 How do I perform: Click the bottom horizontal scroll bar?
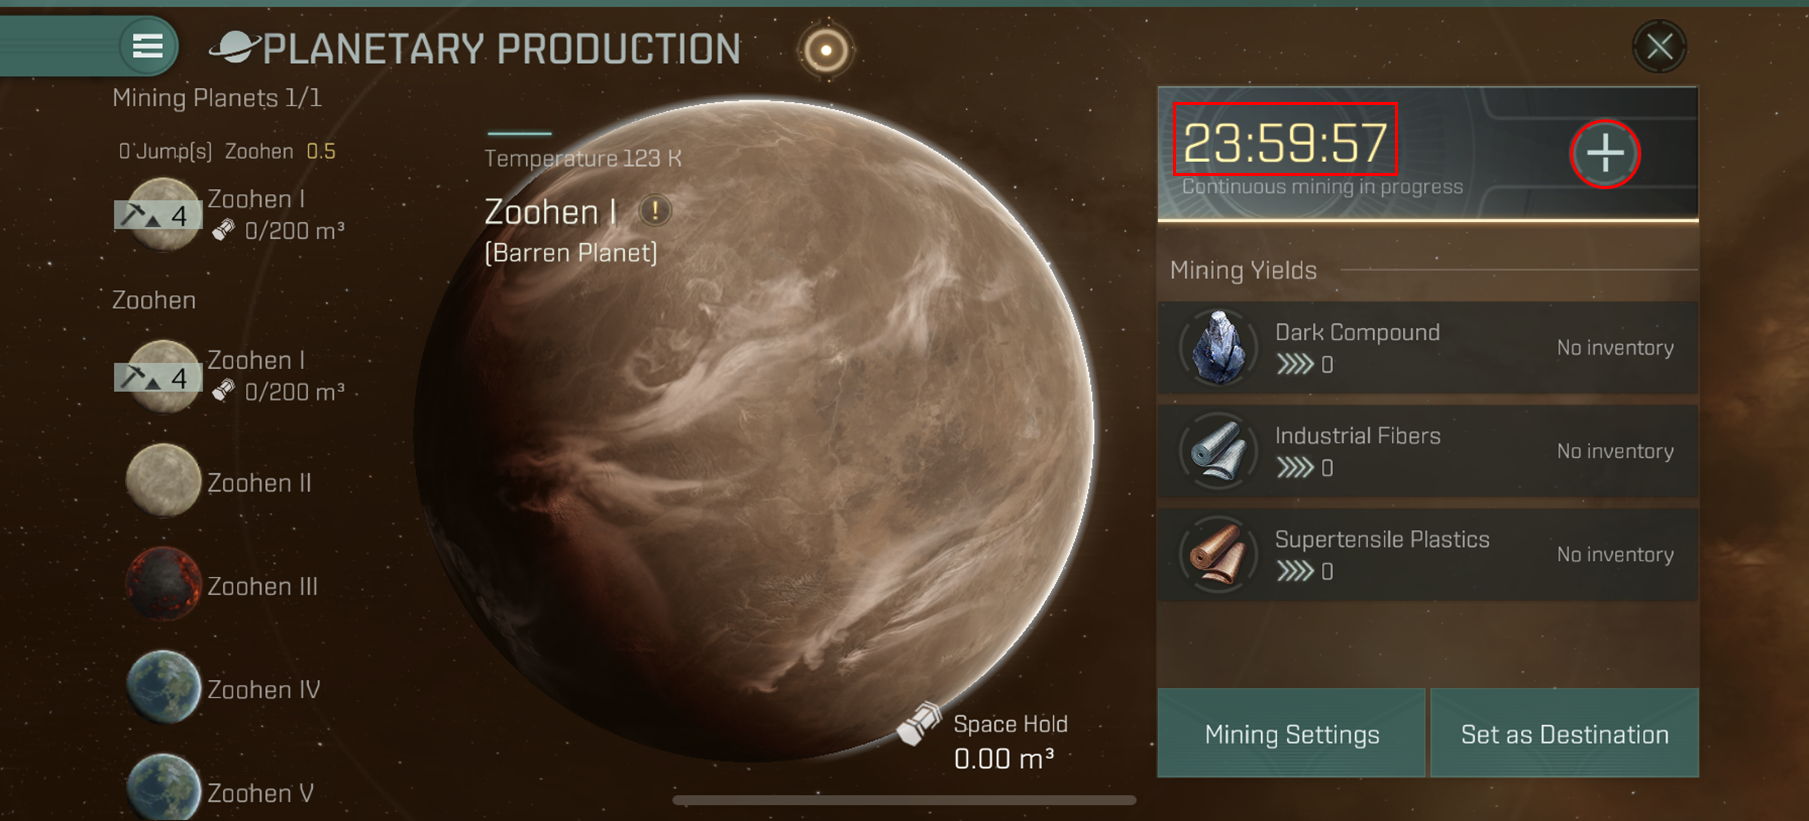click(x=904, y=800)
